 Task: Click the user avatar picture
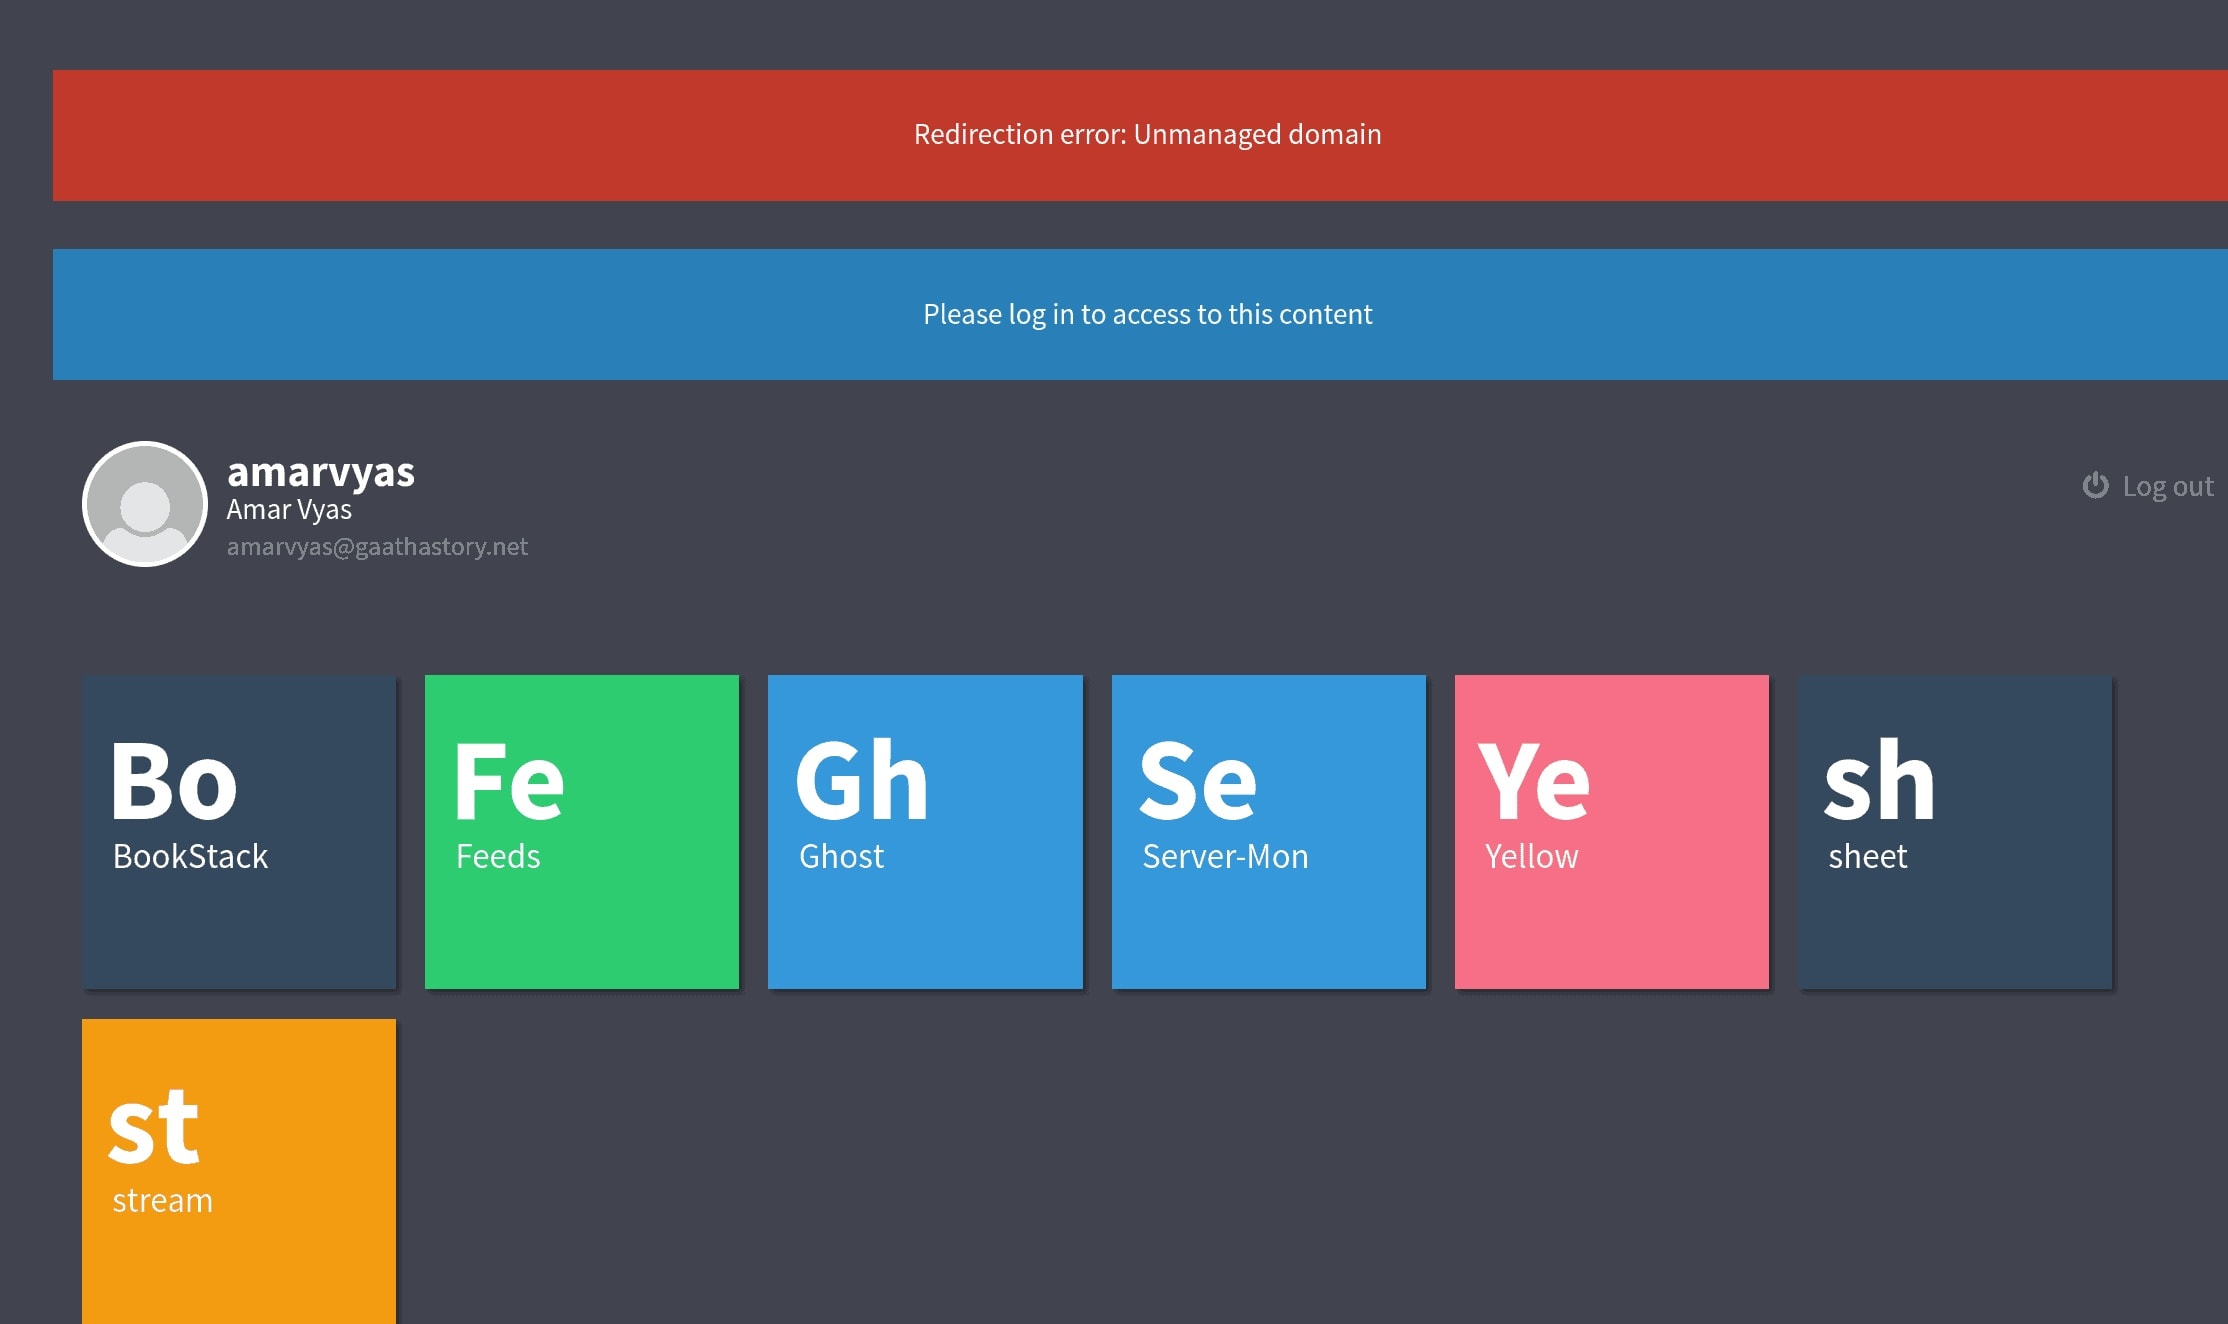(x=145, y=504)
